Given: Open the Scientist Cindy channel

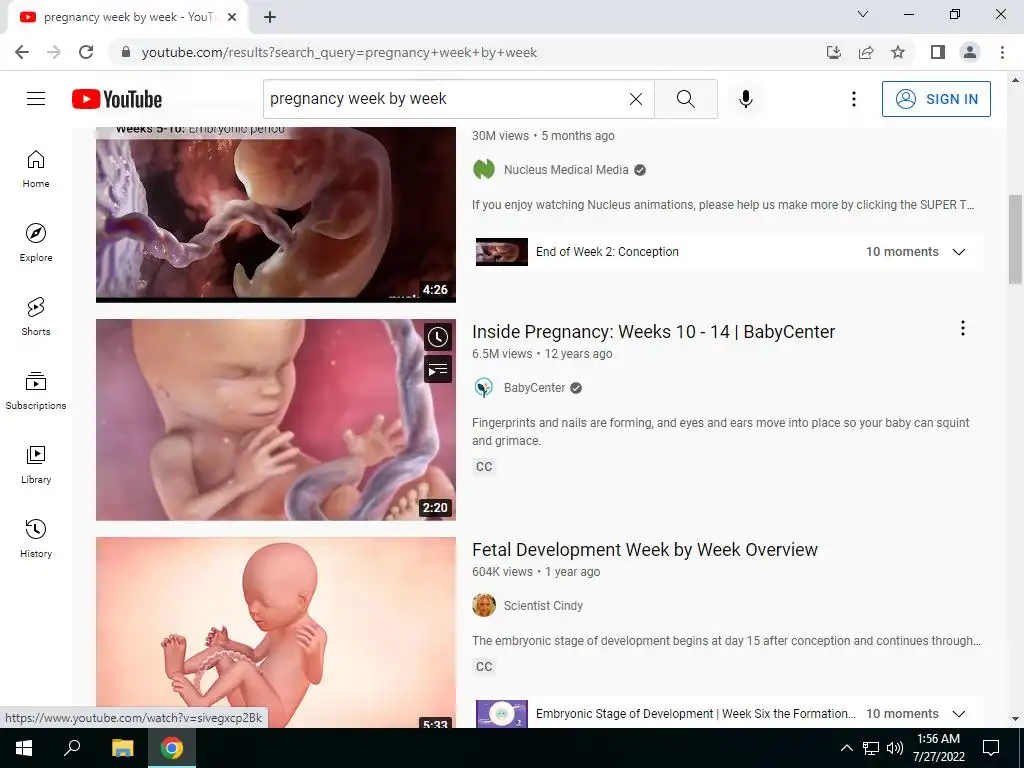Looking at the screenshot, I should (x=543, y=606).
